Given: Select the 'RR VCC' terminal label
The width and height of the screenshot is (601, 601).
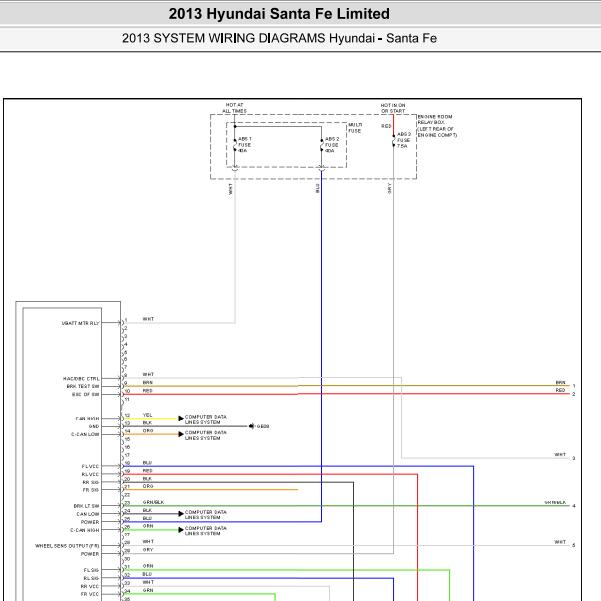Looking at the screenshot, I should [90, 586].
